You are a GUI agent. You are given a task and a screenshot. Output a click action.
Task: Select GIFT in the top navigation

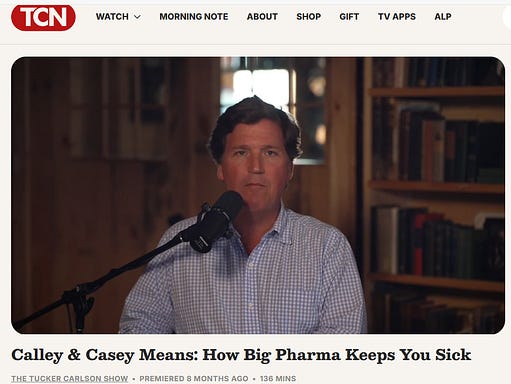pos(349,16)
